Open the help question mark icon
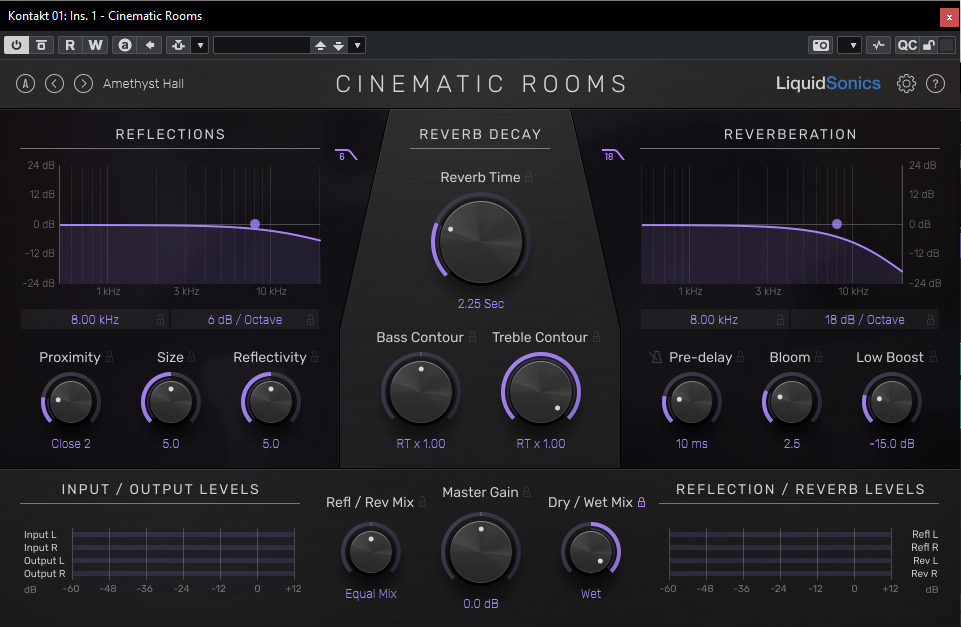Viewport: 961px width, 627px height. 935,83
